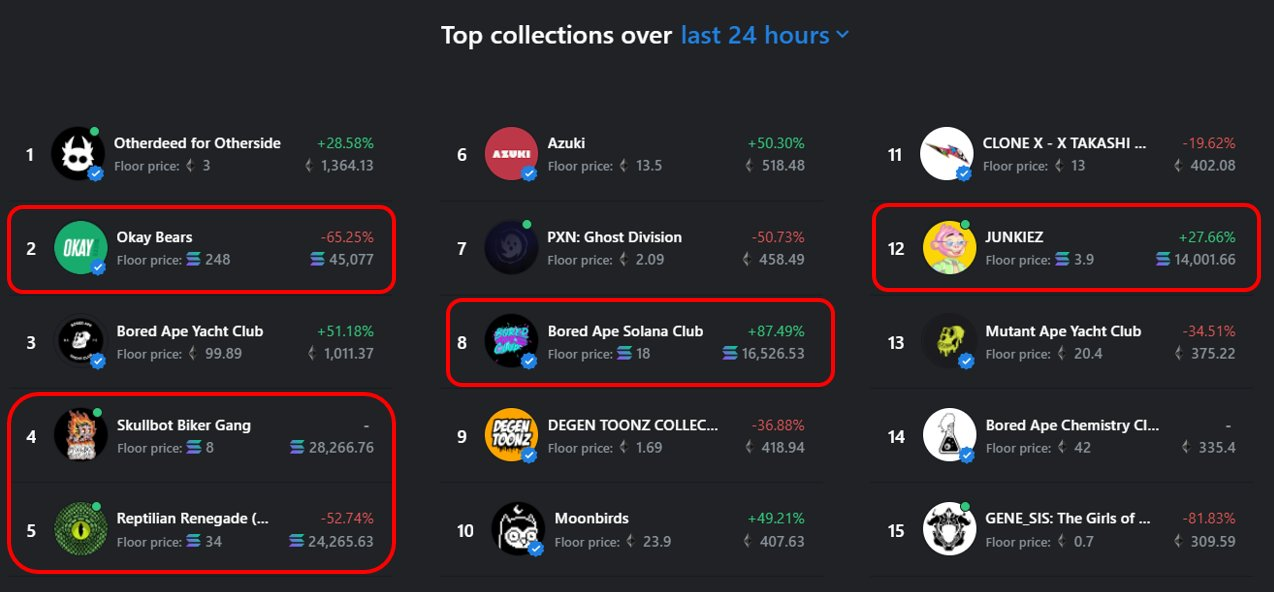Click the DEGEN TOONZ orange logo
The image size is (1274, 592).
tap(511, 435)
